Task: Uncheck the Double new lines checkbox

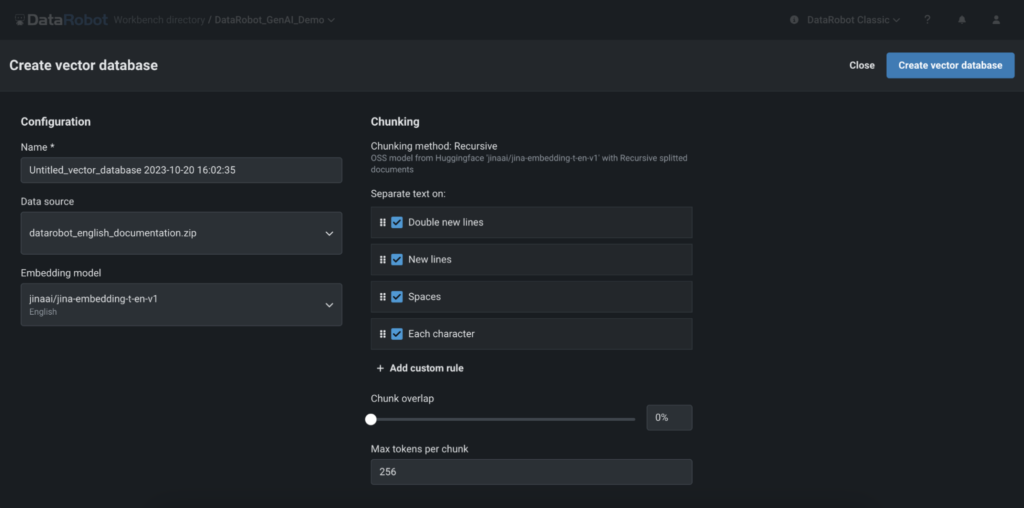Action: click(397, 222)
